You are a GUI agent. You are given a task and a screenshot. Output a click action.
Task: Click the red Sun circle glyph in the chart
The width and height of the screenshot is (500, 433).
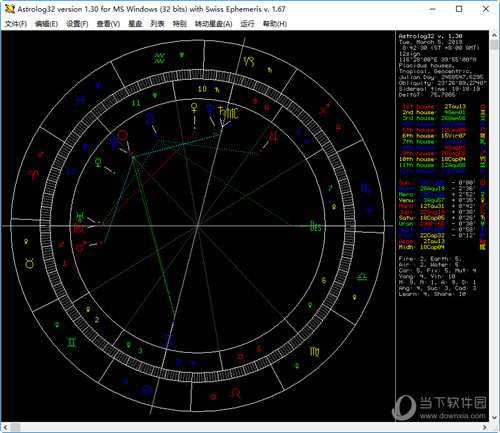coord(123,135)
